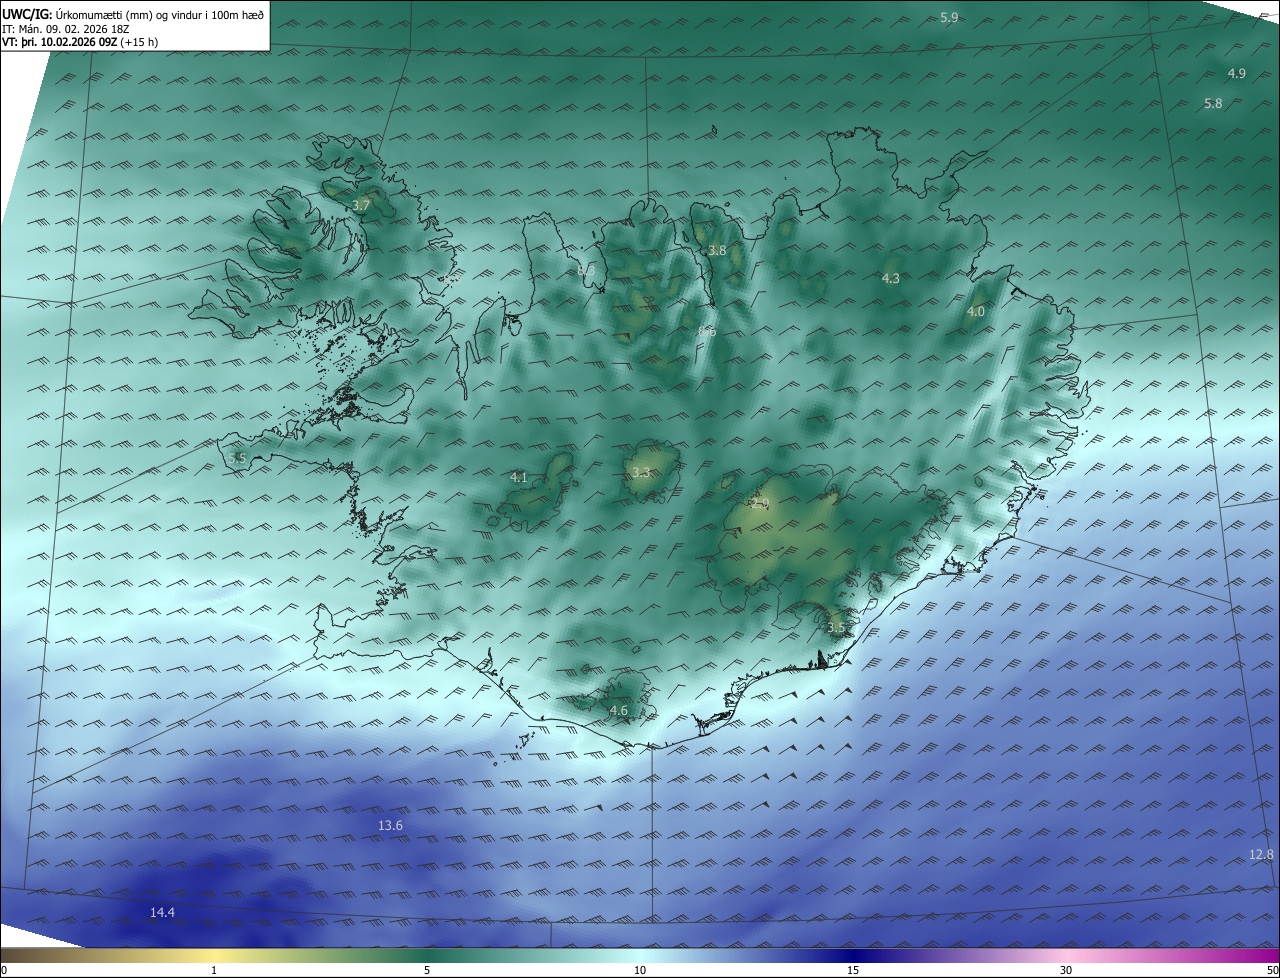Click the 4.3 value label
This screenshot has height=978, width=1280.
pos(891,279)
